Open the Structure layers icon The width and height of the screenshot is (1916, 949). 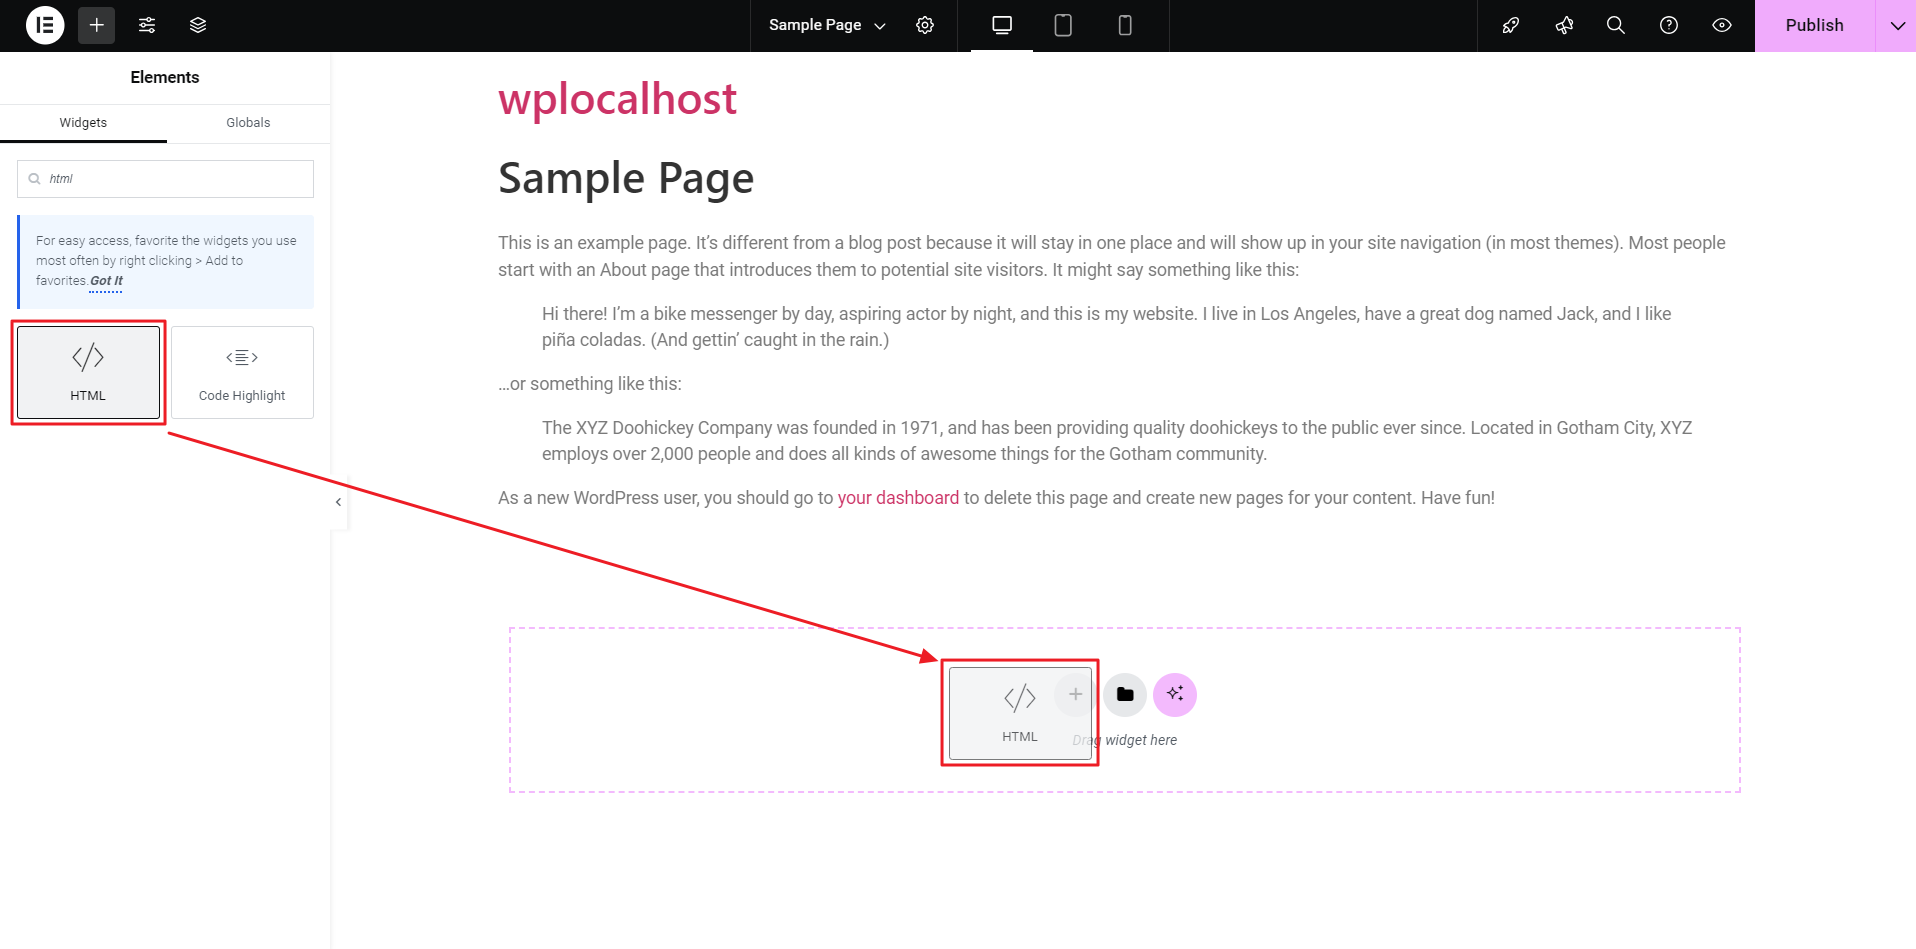[198, 25]
